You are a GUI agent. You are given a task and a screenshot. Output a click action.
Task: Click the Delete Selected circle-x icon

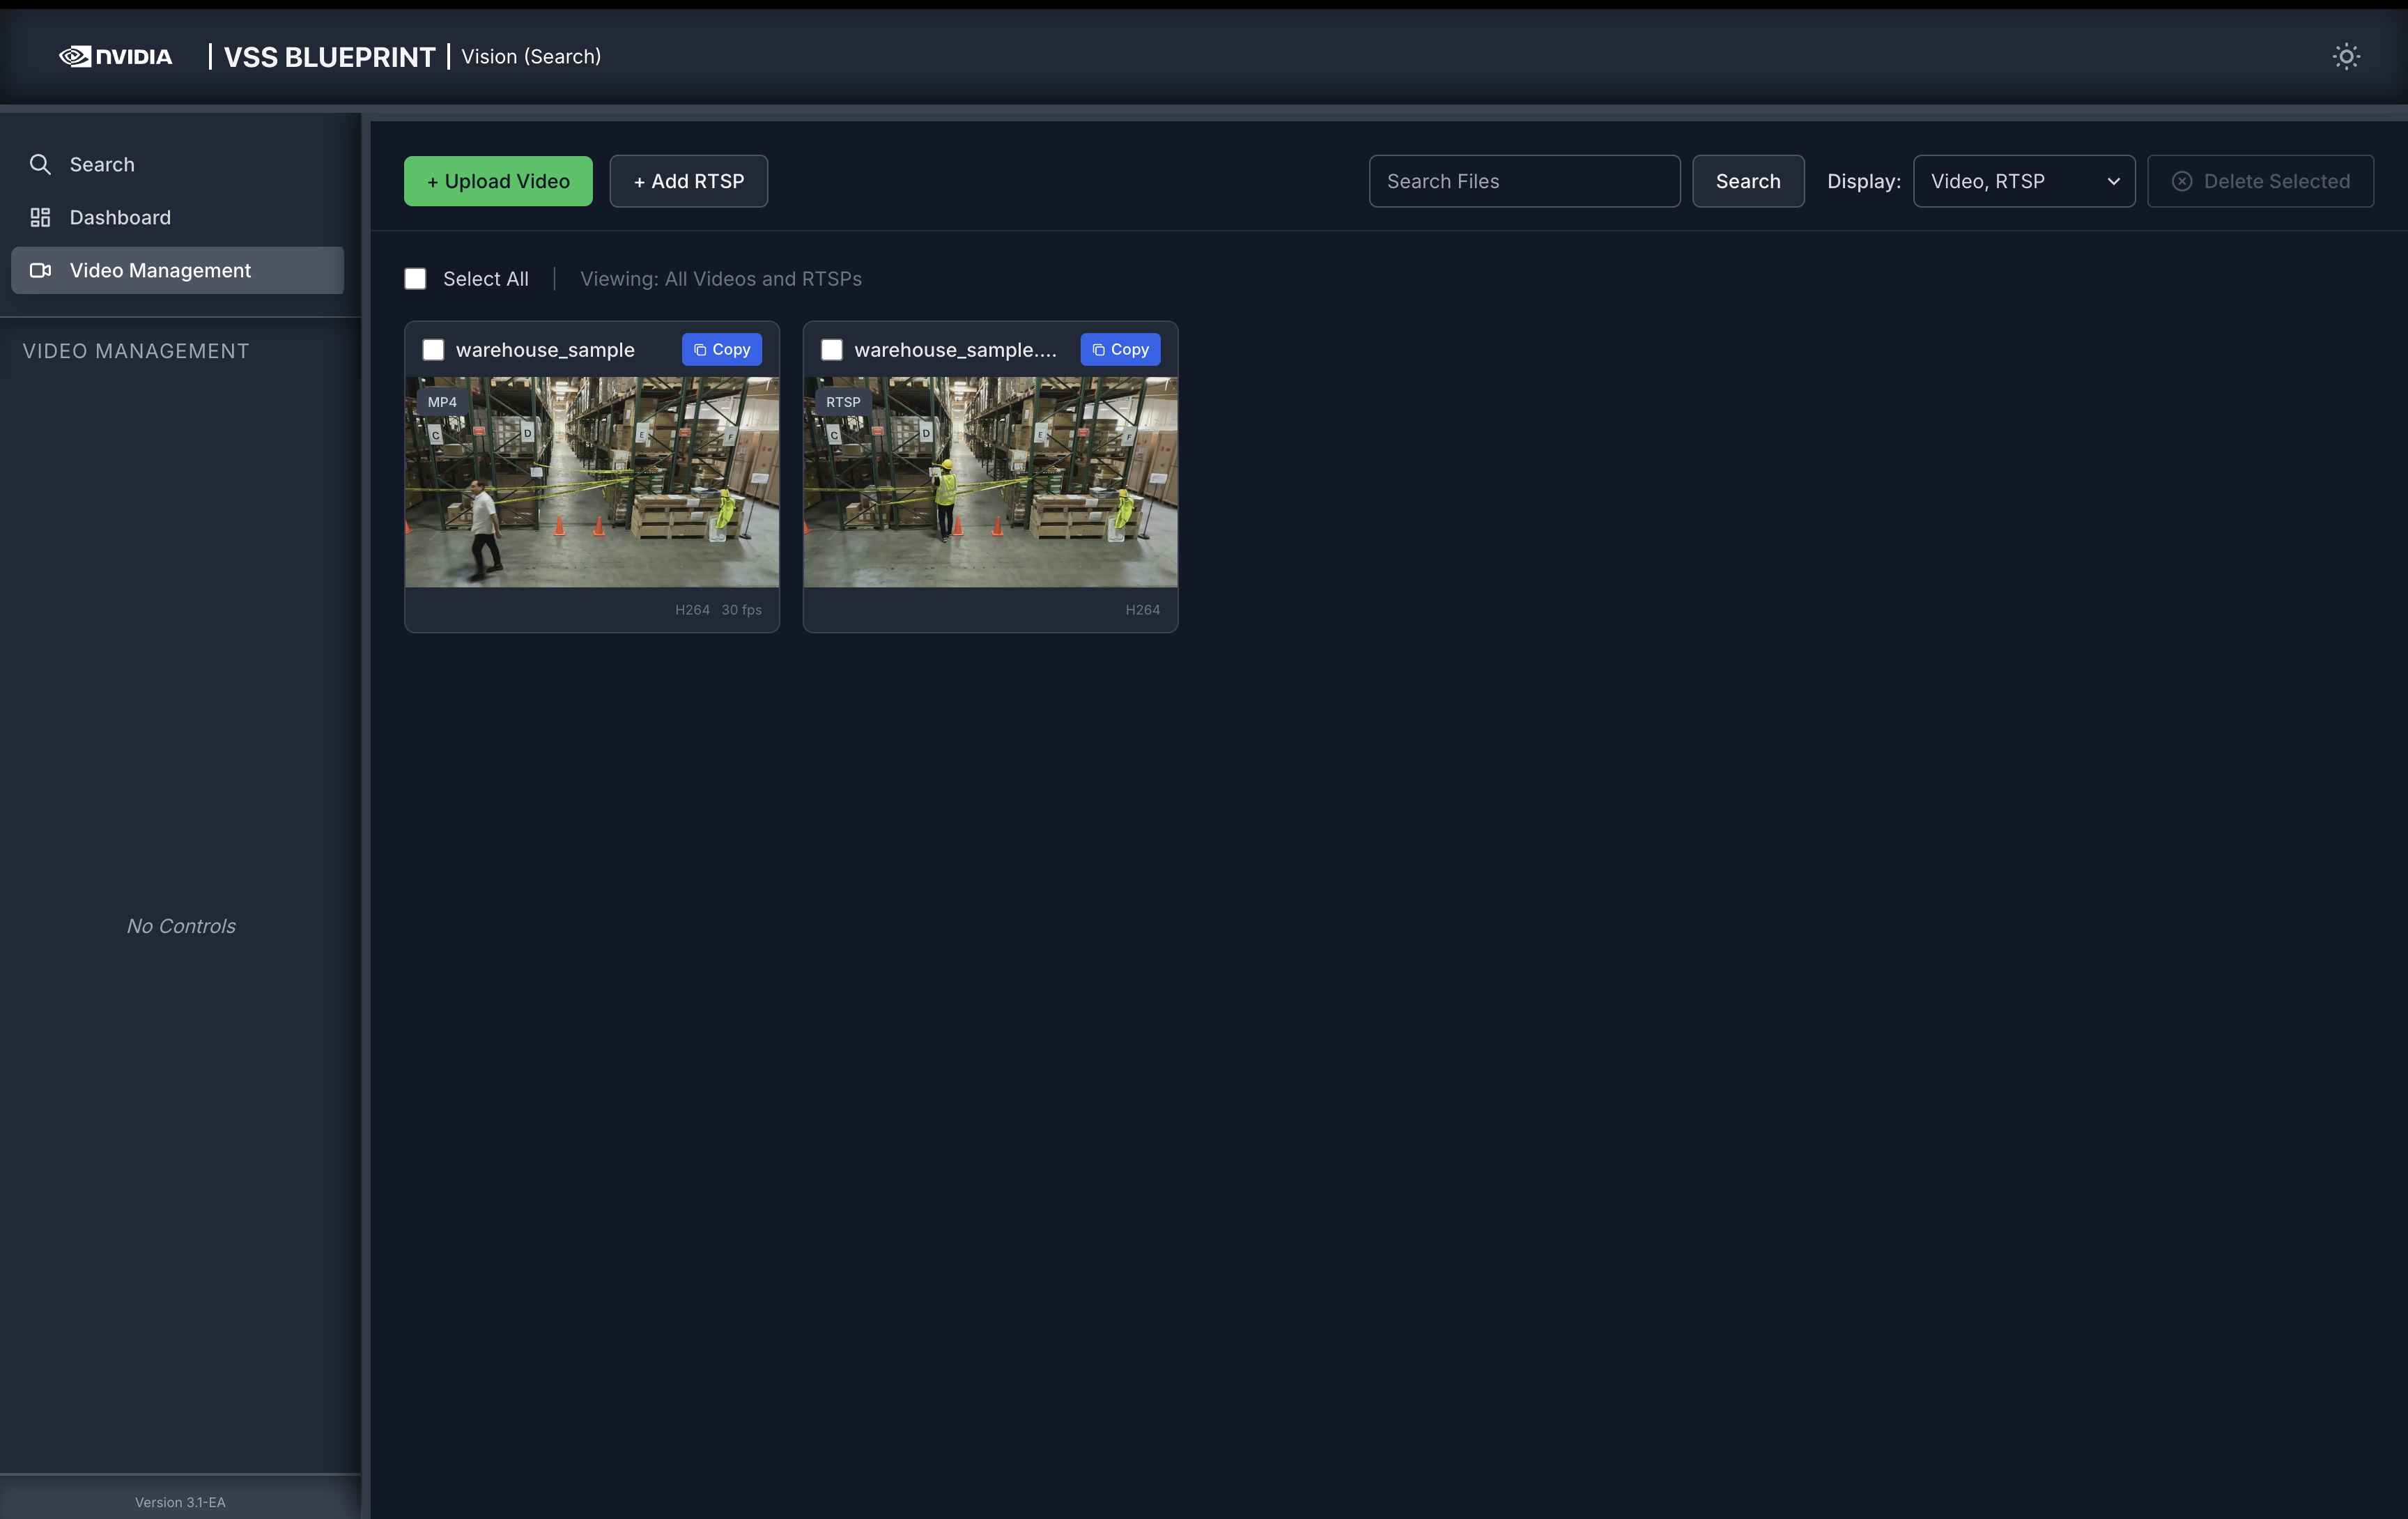(2181, 181)
